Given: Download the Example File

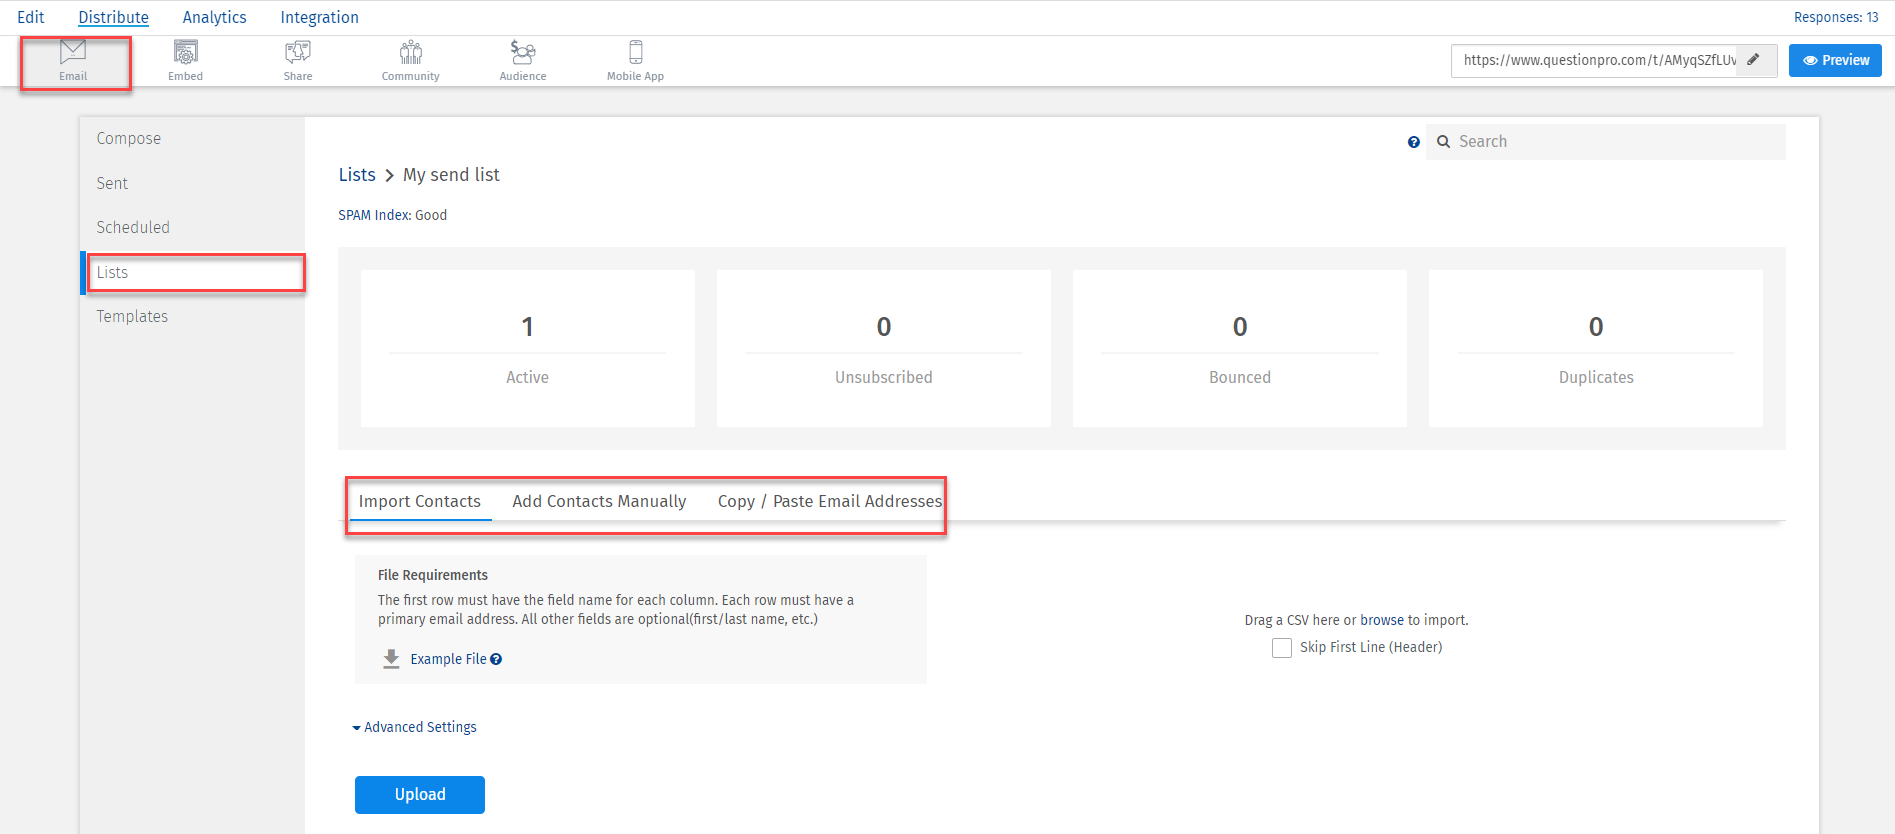Looking at the screenshot, I should point(447,659).
